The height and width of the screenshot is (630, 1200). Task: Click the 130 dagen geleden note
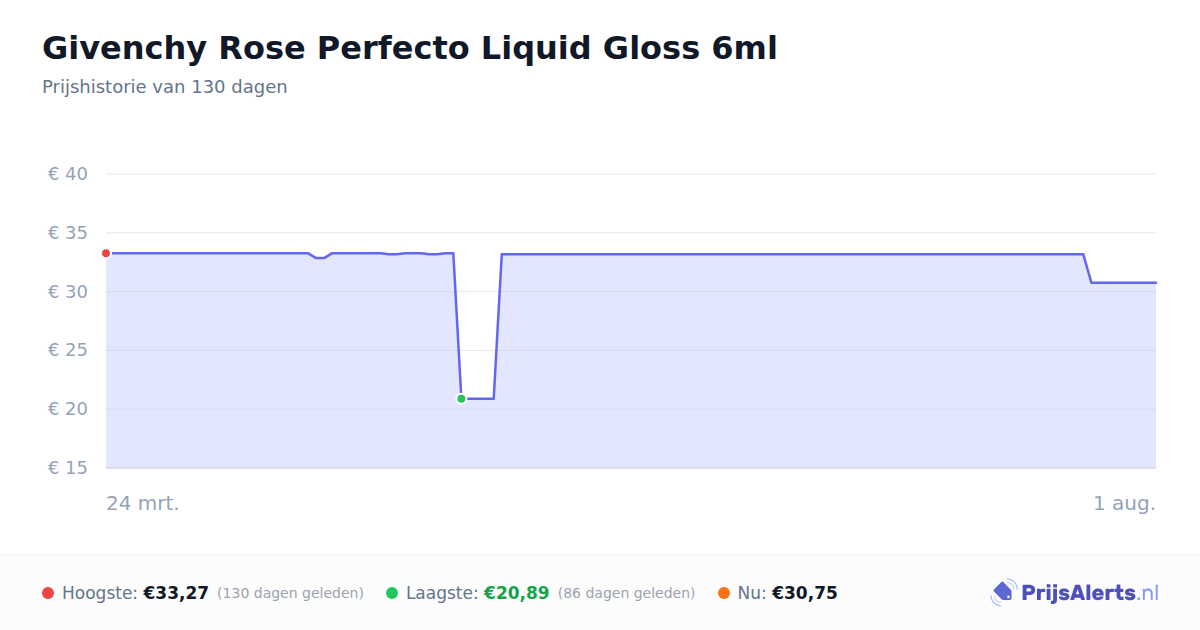click(x=290, y=593)
